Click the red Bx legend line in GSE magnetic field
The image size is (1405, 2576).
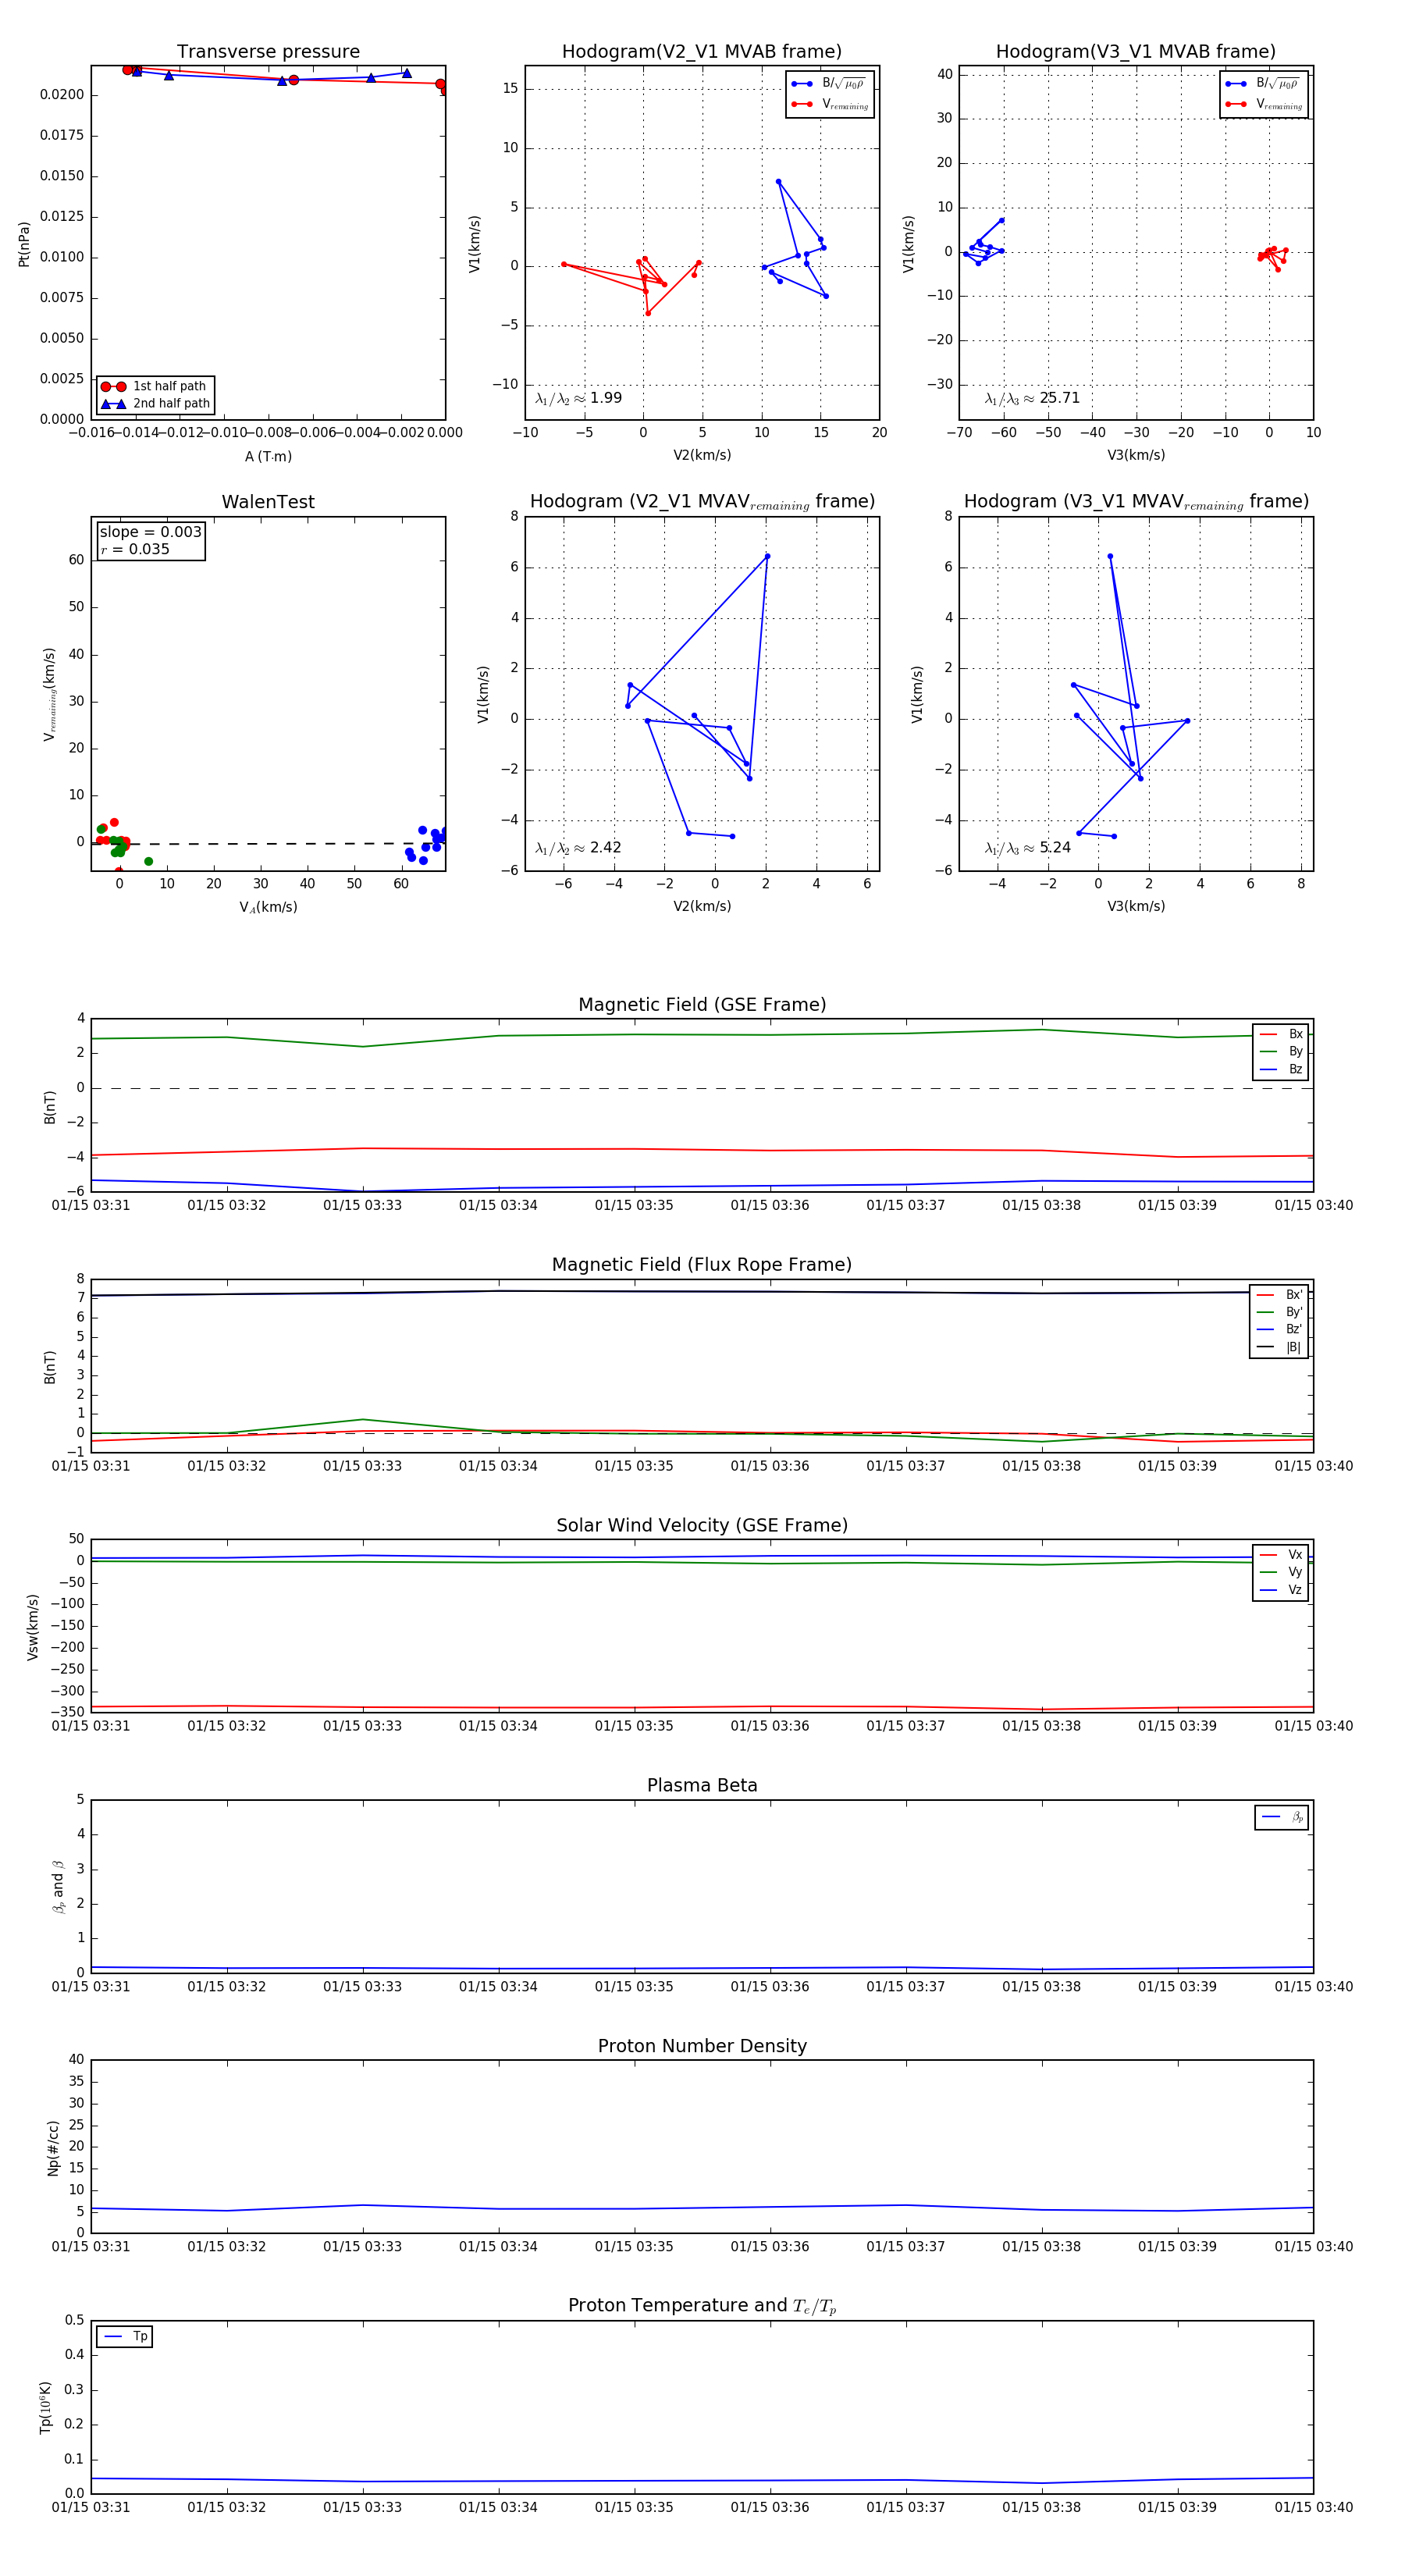(x=1268, y=1034)
